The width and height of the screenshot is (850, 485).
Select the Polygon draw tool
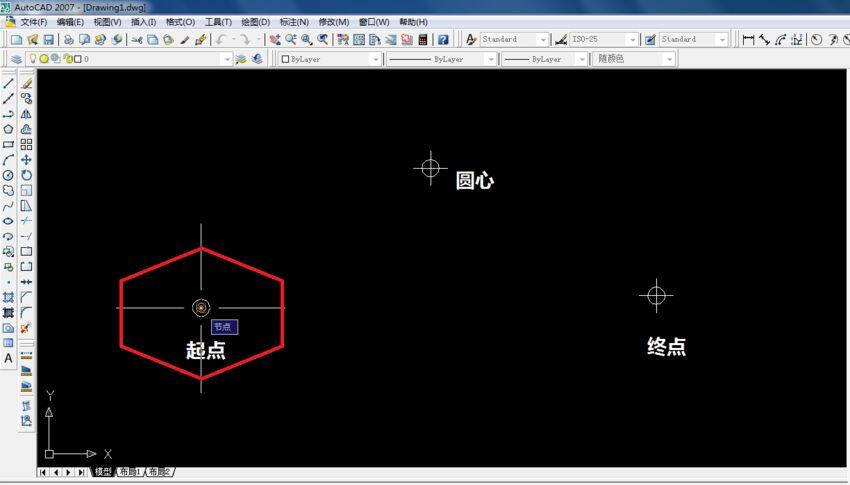[x=8, y=129]
